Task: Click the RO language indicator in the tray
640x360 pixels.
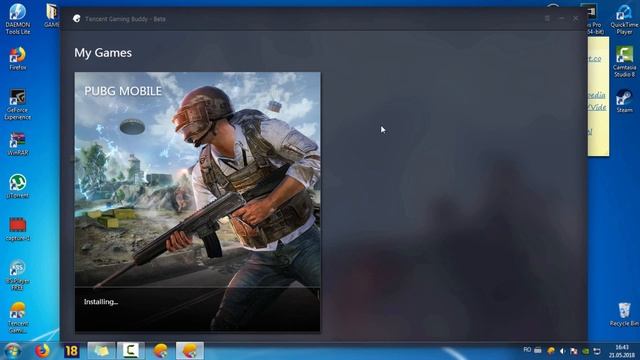Action: tap(527, 350)
